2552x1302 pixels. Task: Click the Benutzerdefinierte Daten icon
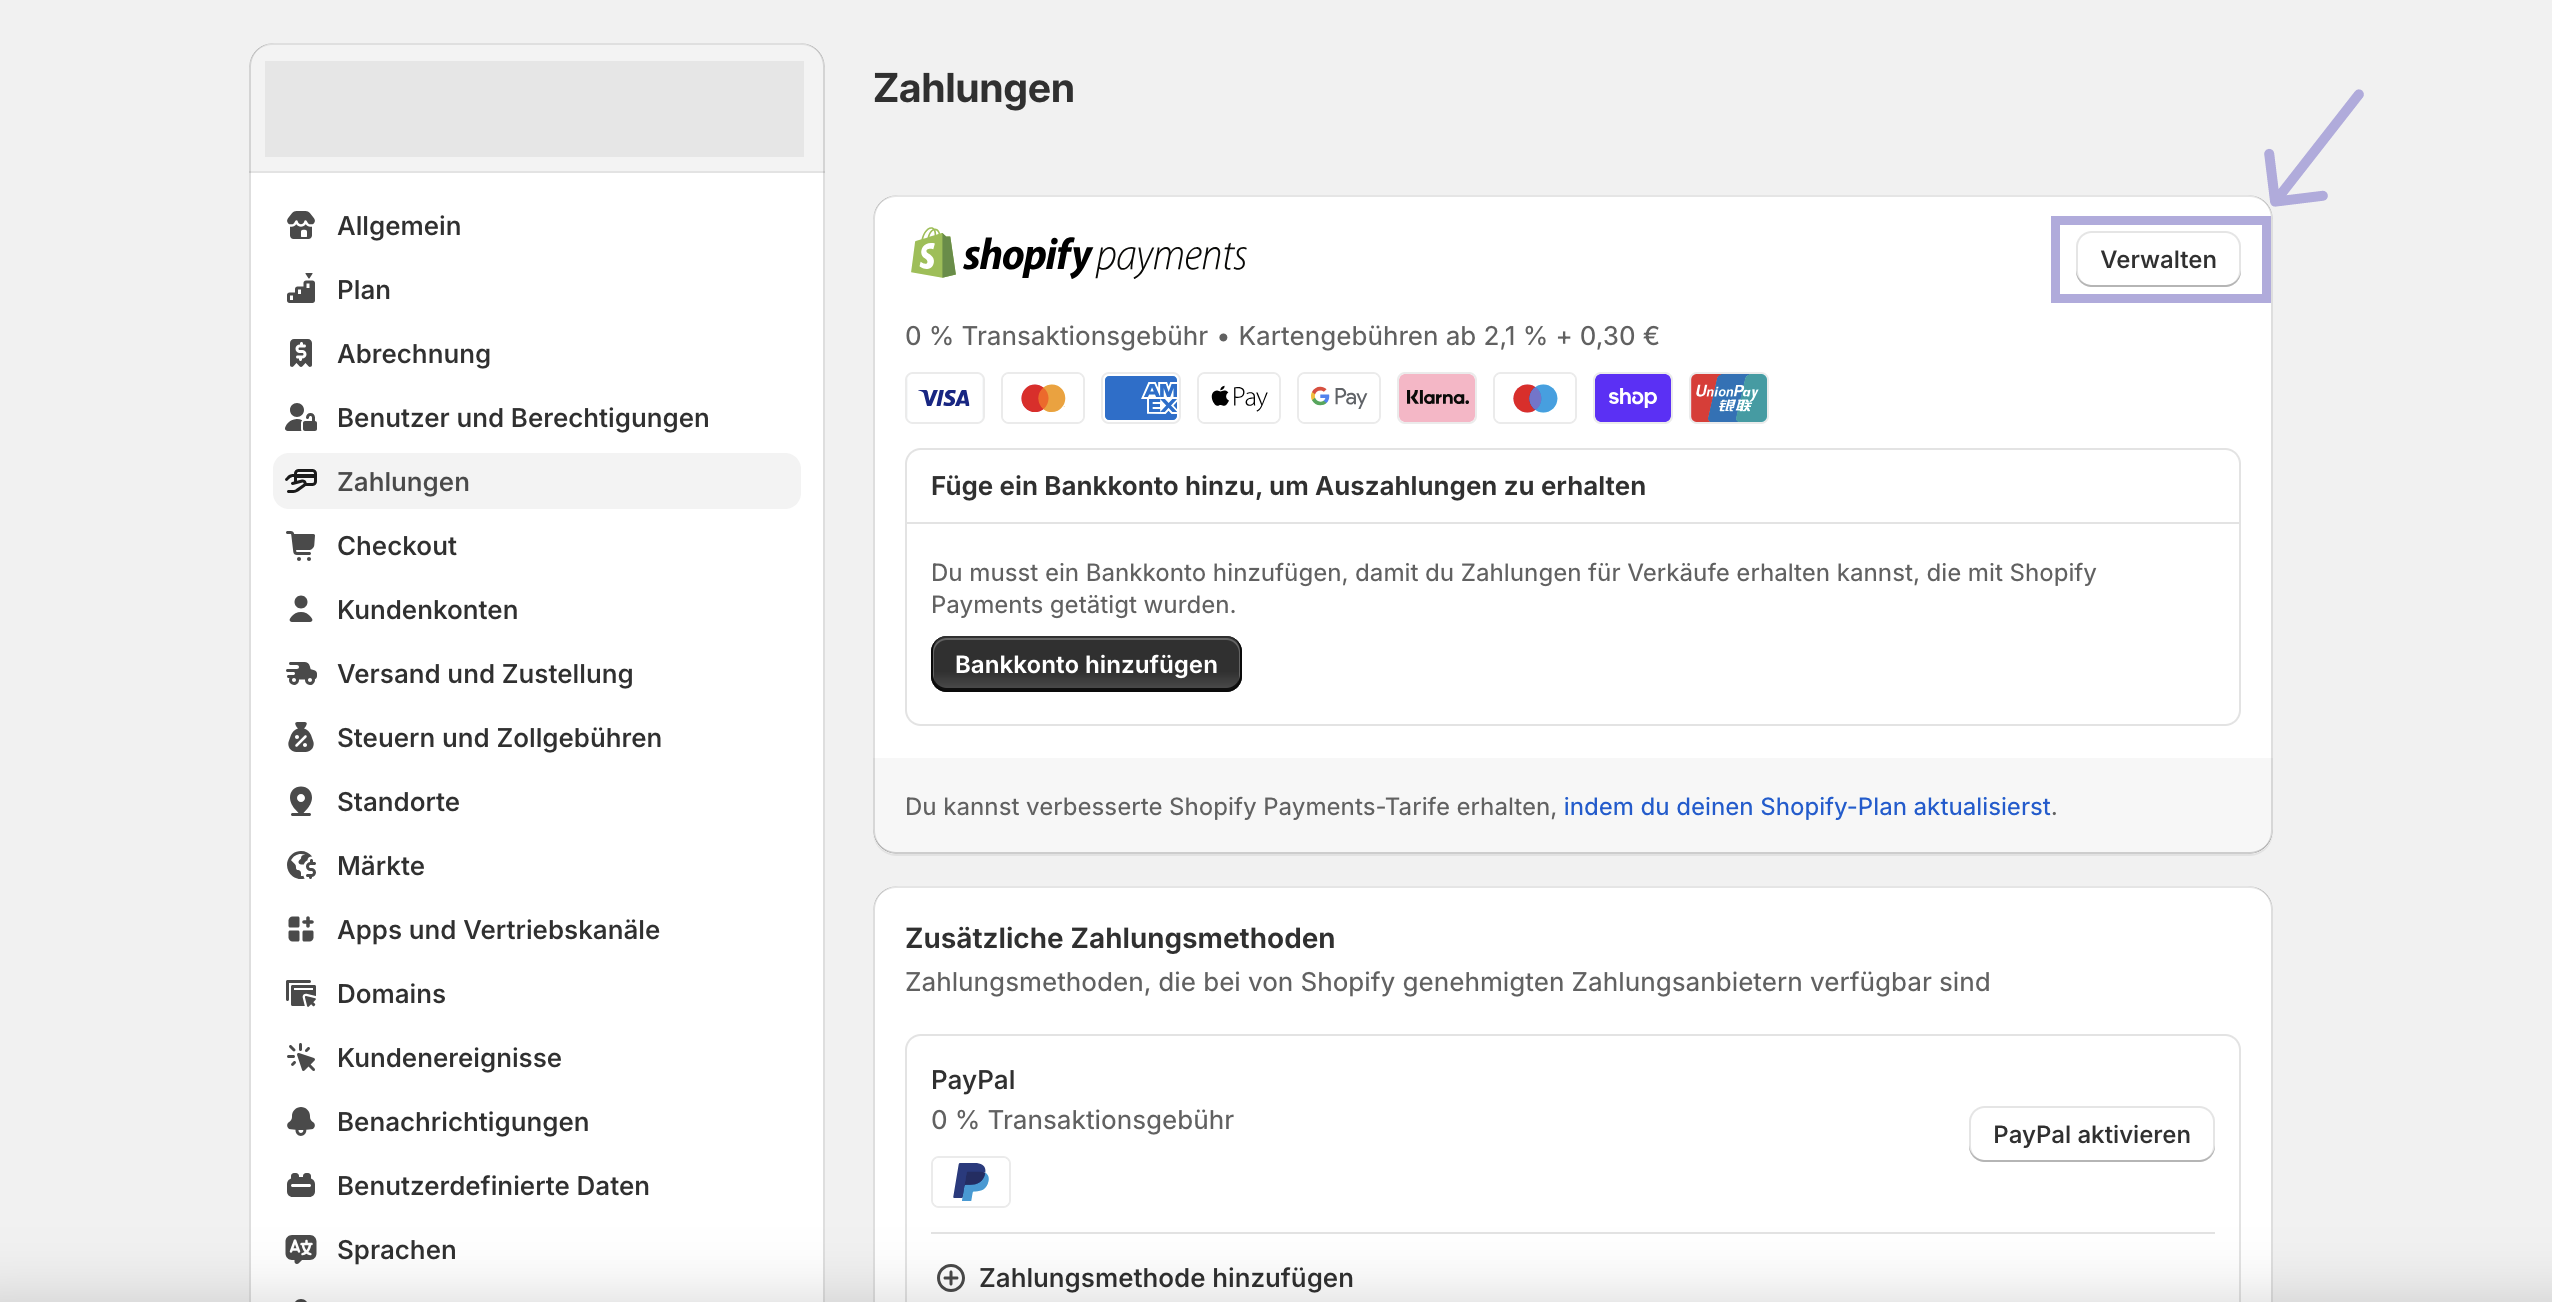pos(301,1186)
